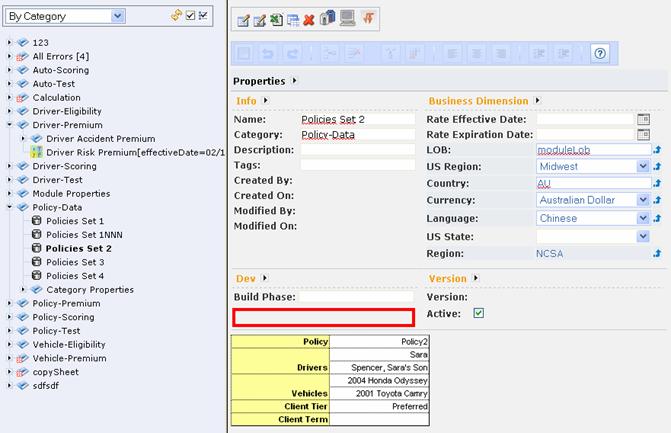This screenshot has height=433, width=671.
Task: Click the Preferred Client Tier cell
Action: 379,406
